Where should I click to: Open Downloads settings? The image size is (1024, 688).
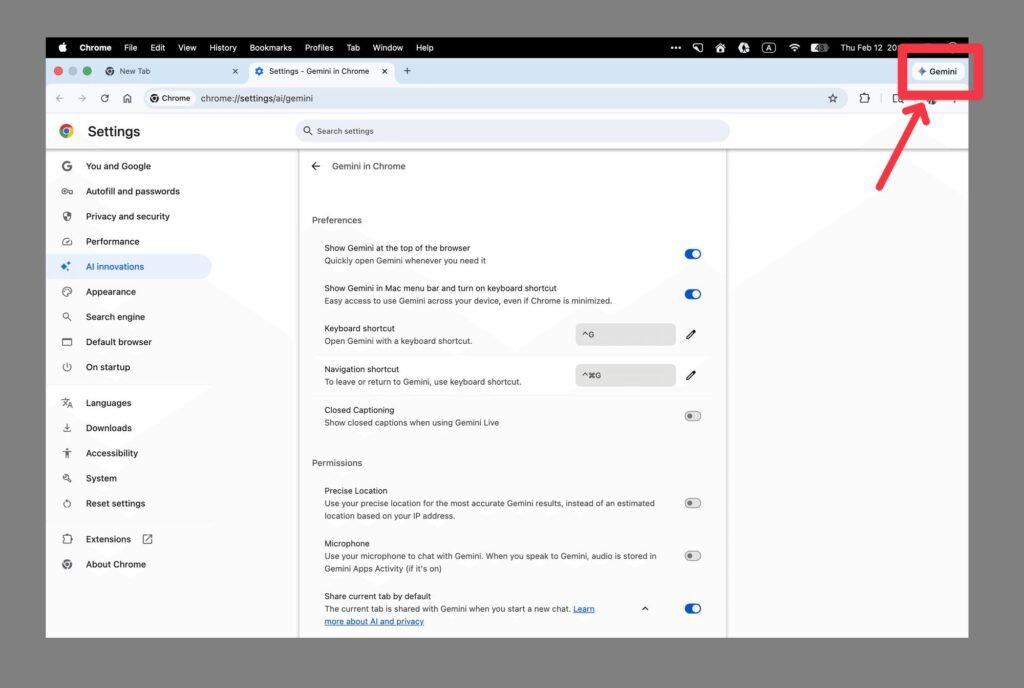129,428
